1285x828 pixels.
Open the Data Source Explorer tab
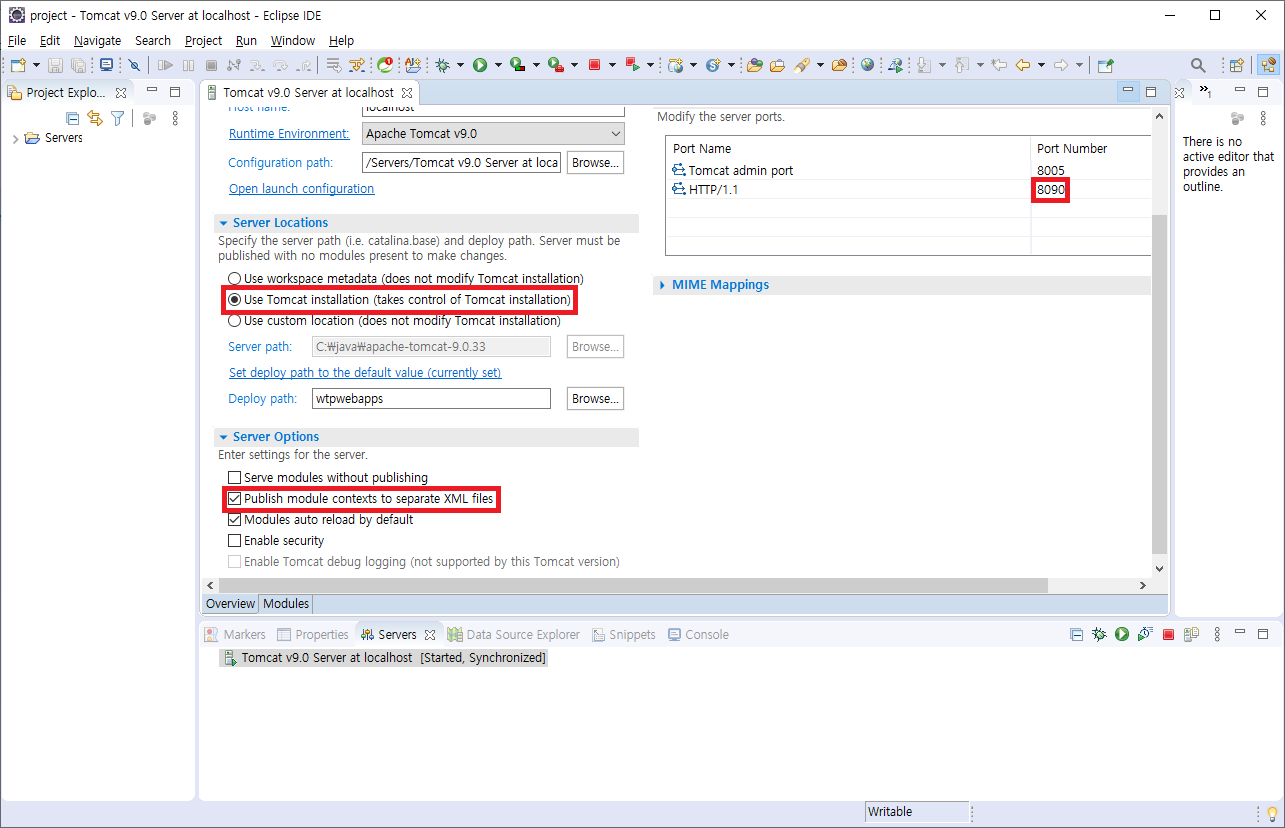[513, 634]
